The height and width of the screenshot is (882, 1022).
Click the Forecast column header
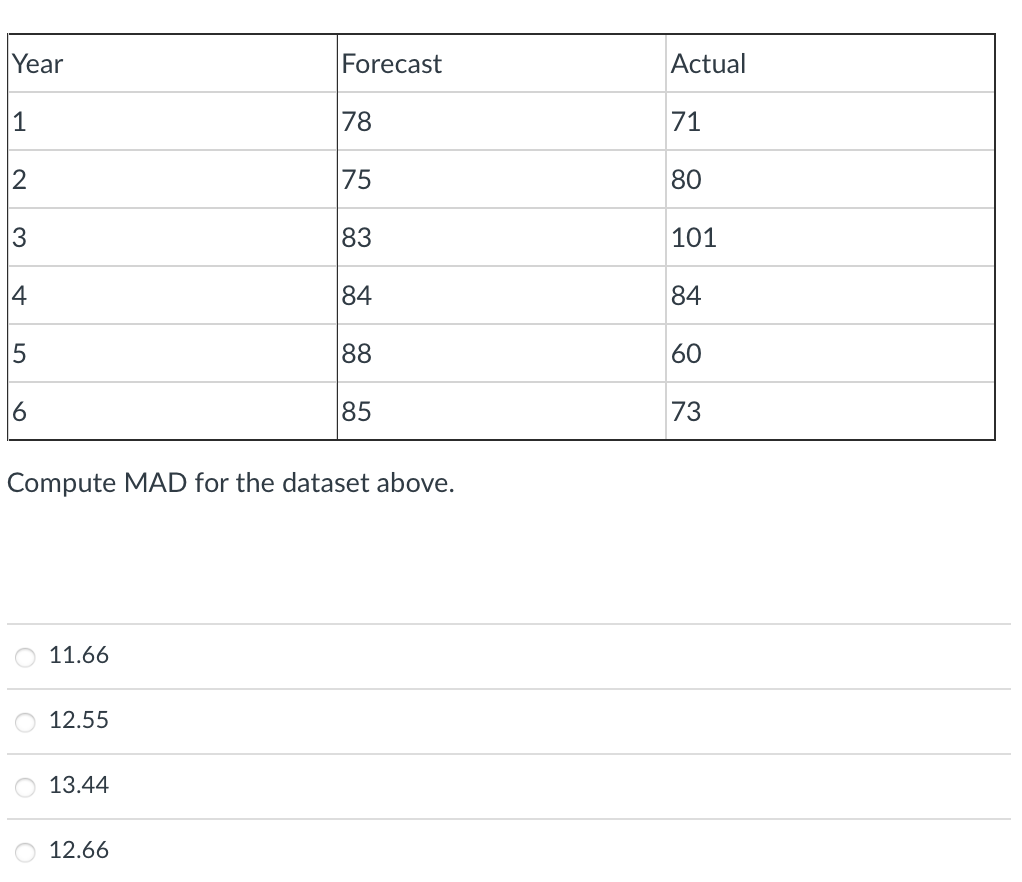(391, 63)
